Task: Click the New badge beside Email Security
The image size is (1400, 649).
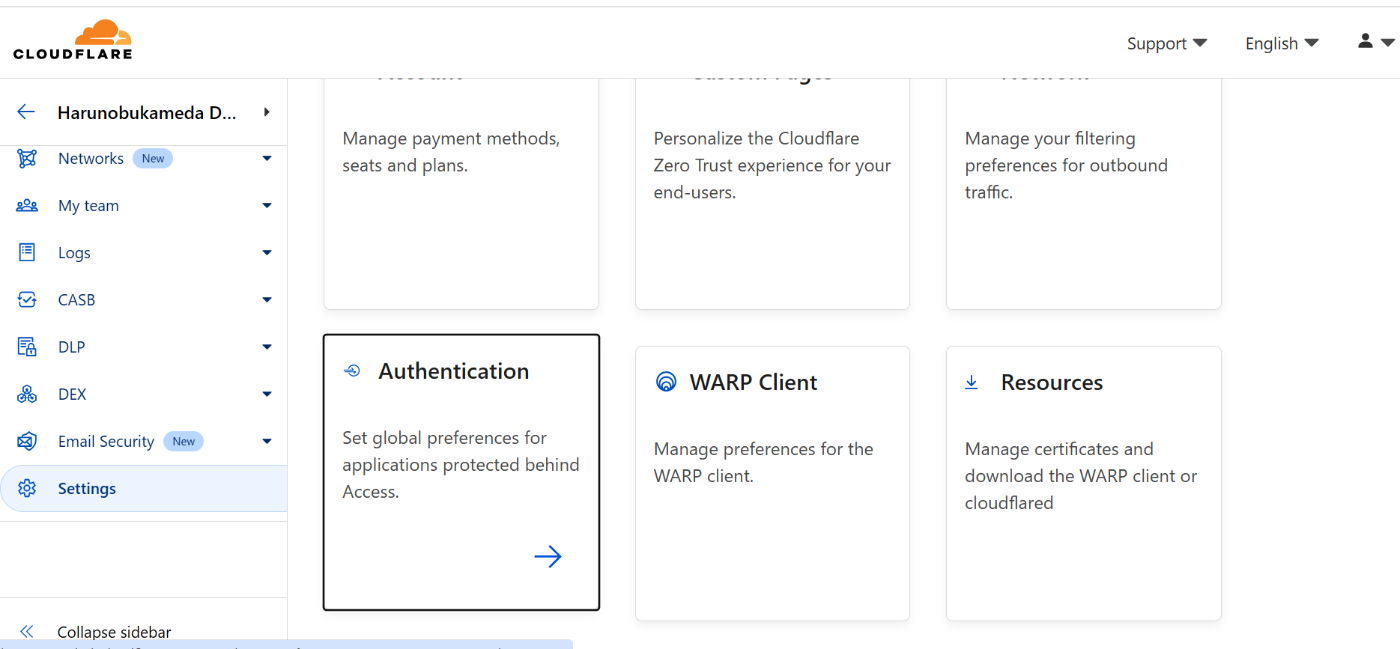Action: tap(184, 441)
